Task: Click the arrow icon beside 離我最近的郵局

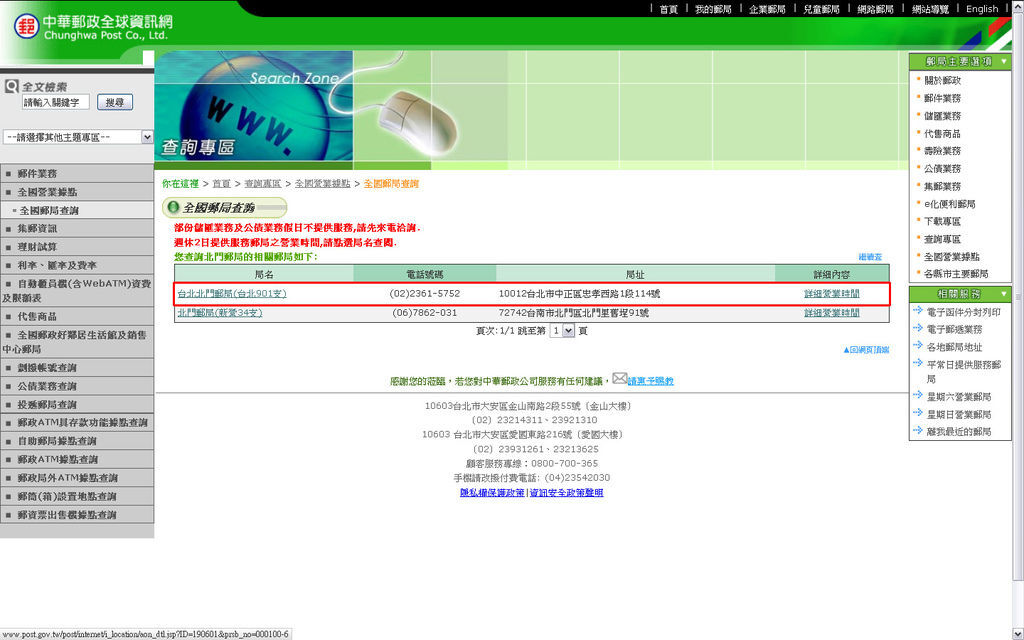Action: point(918,430)
